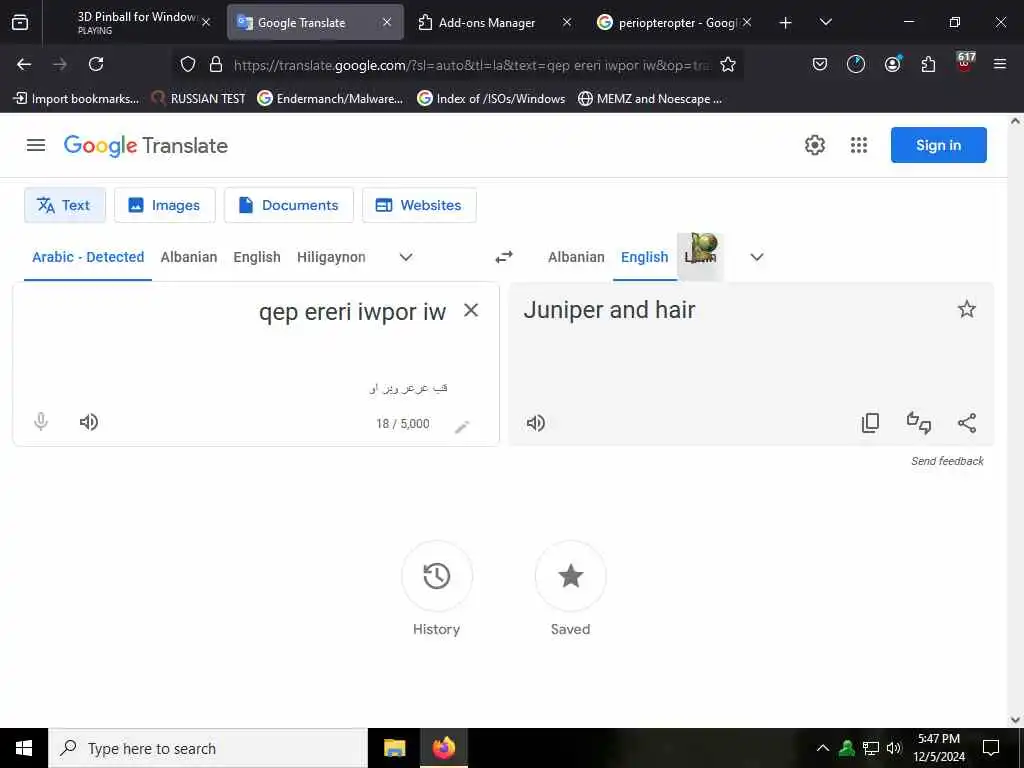Show hidden system tray icons

coord(823,748)
